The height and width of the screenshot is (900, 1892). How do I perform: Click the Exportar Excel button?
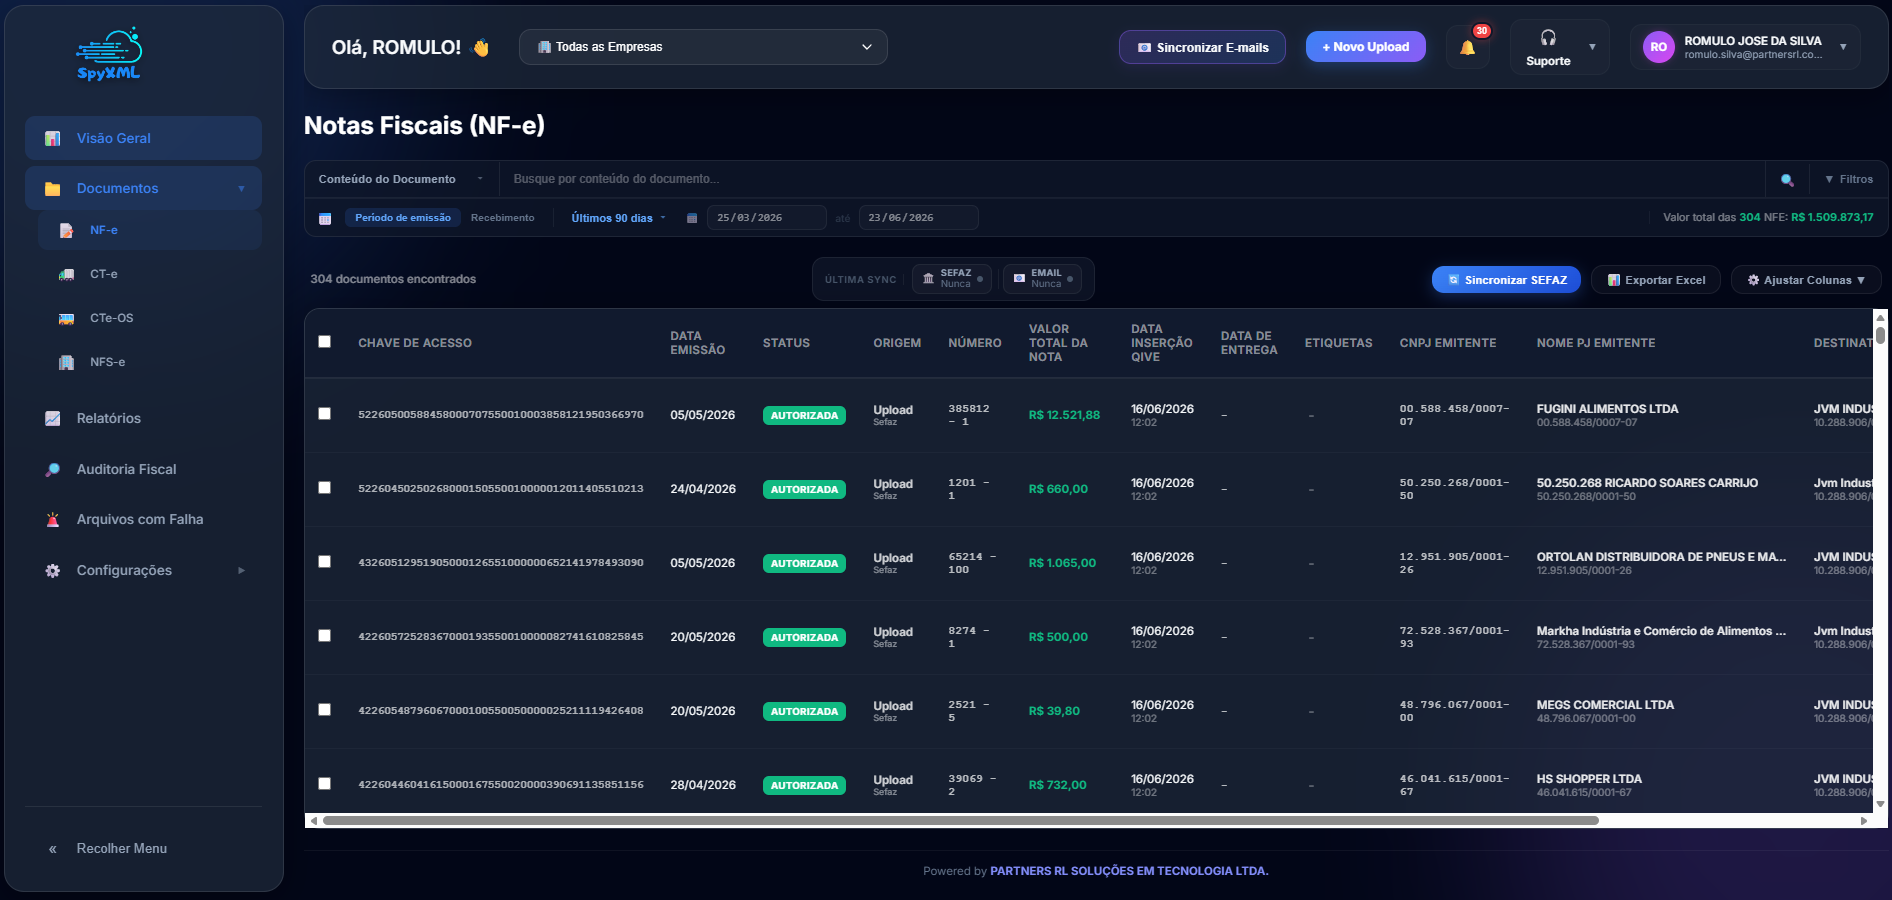(1656, 280)
